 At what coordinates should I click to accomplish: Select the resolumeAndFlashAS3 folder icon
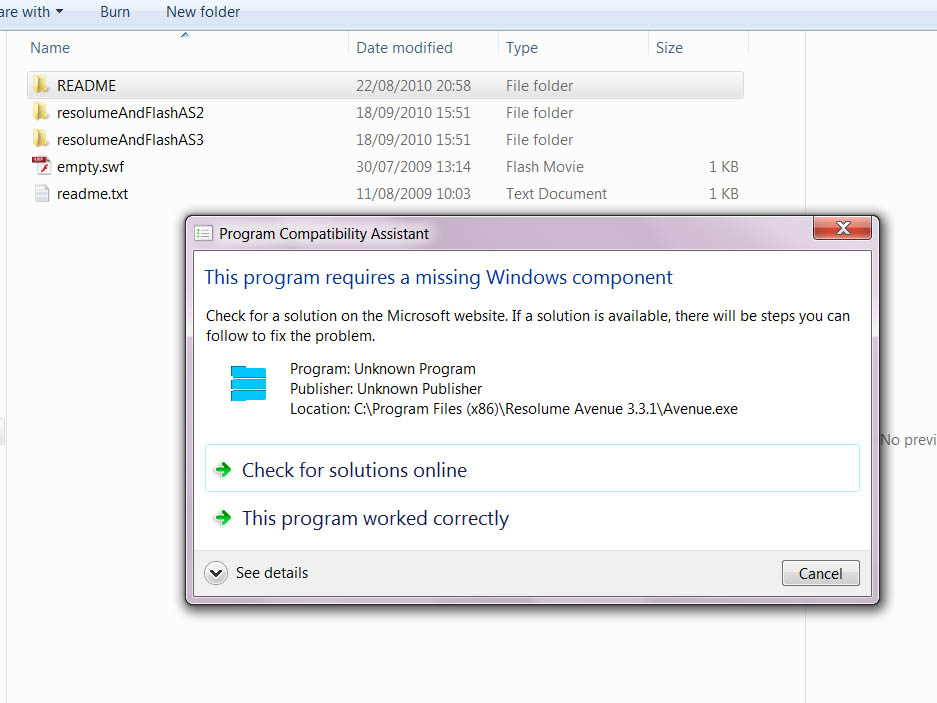pyautogui.click(x=41, y=139)
